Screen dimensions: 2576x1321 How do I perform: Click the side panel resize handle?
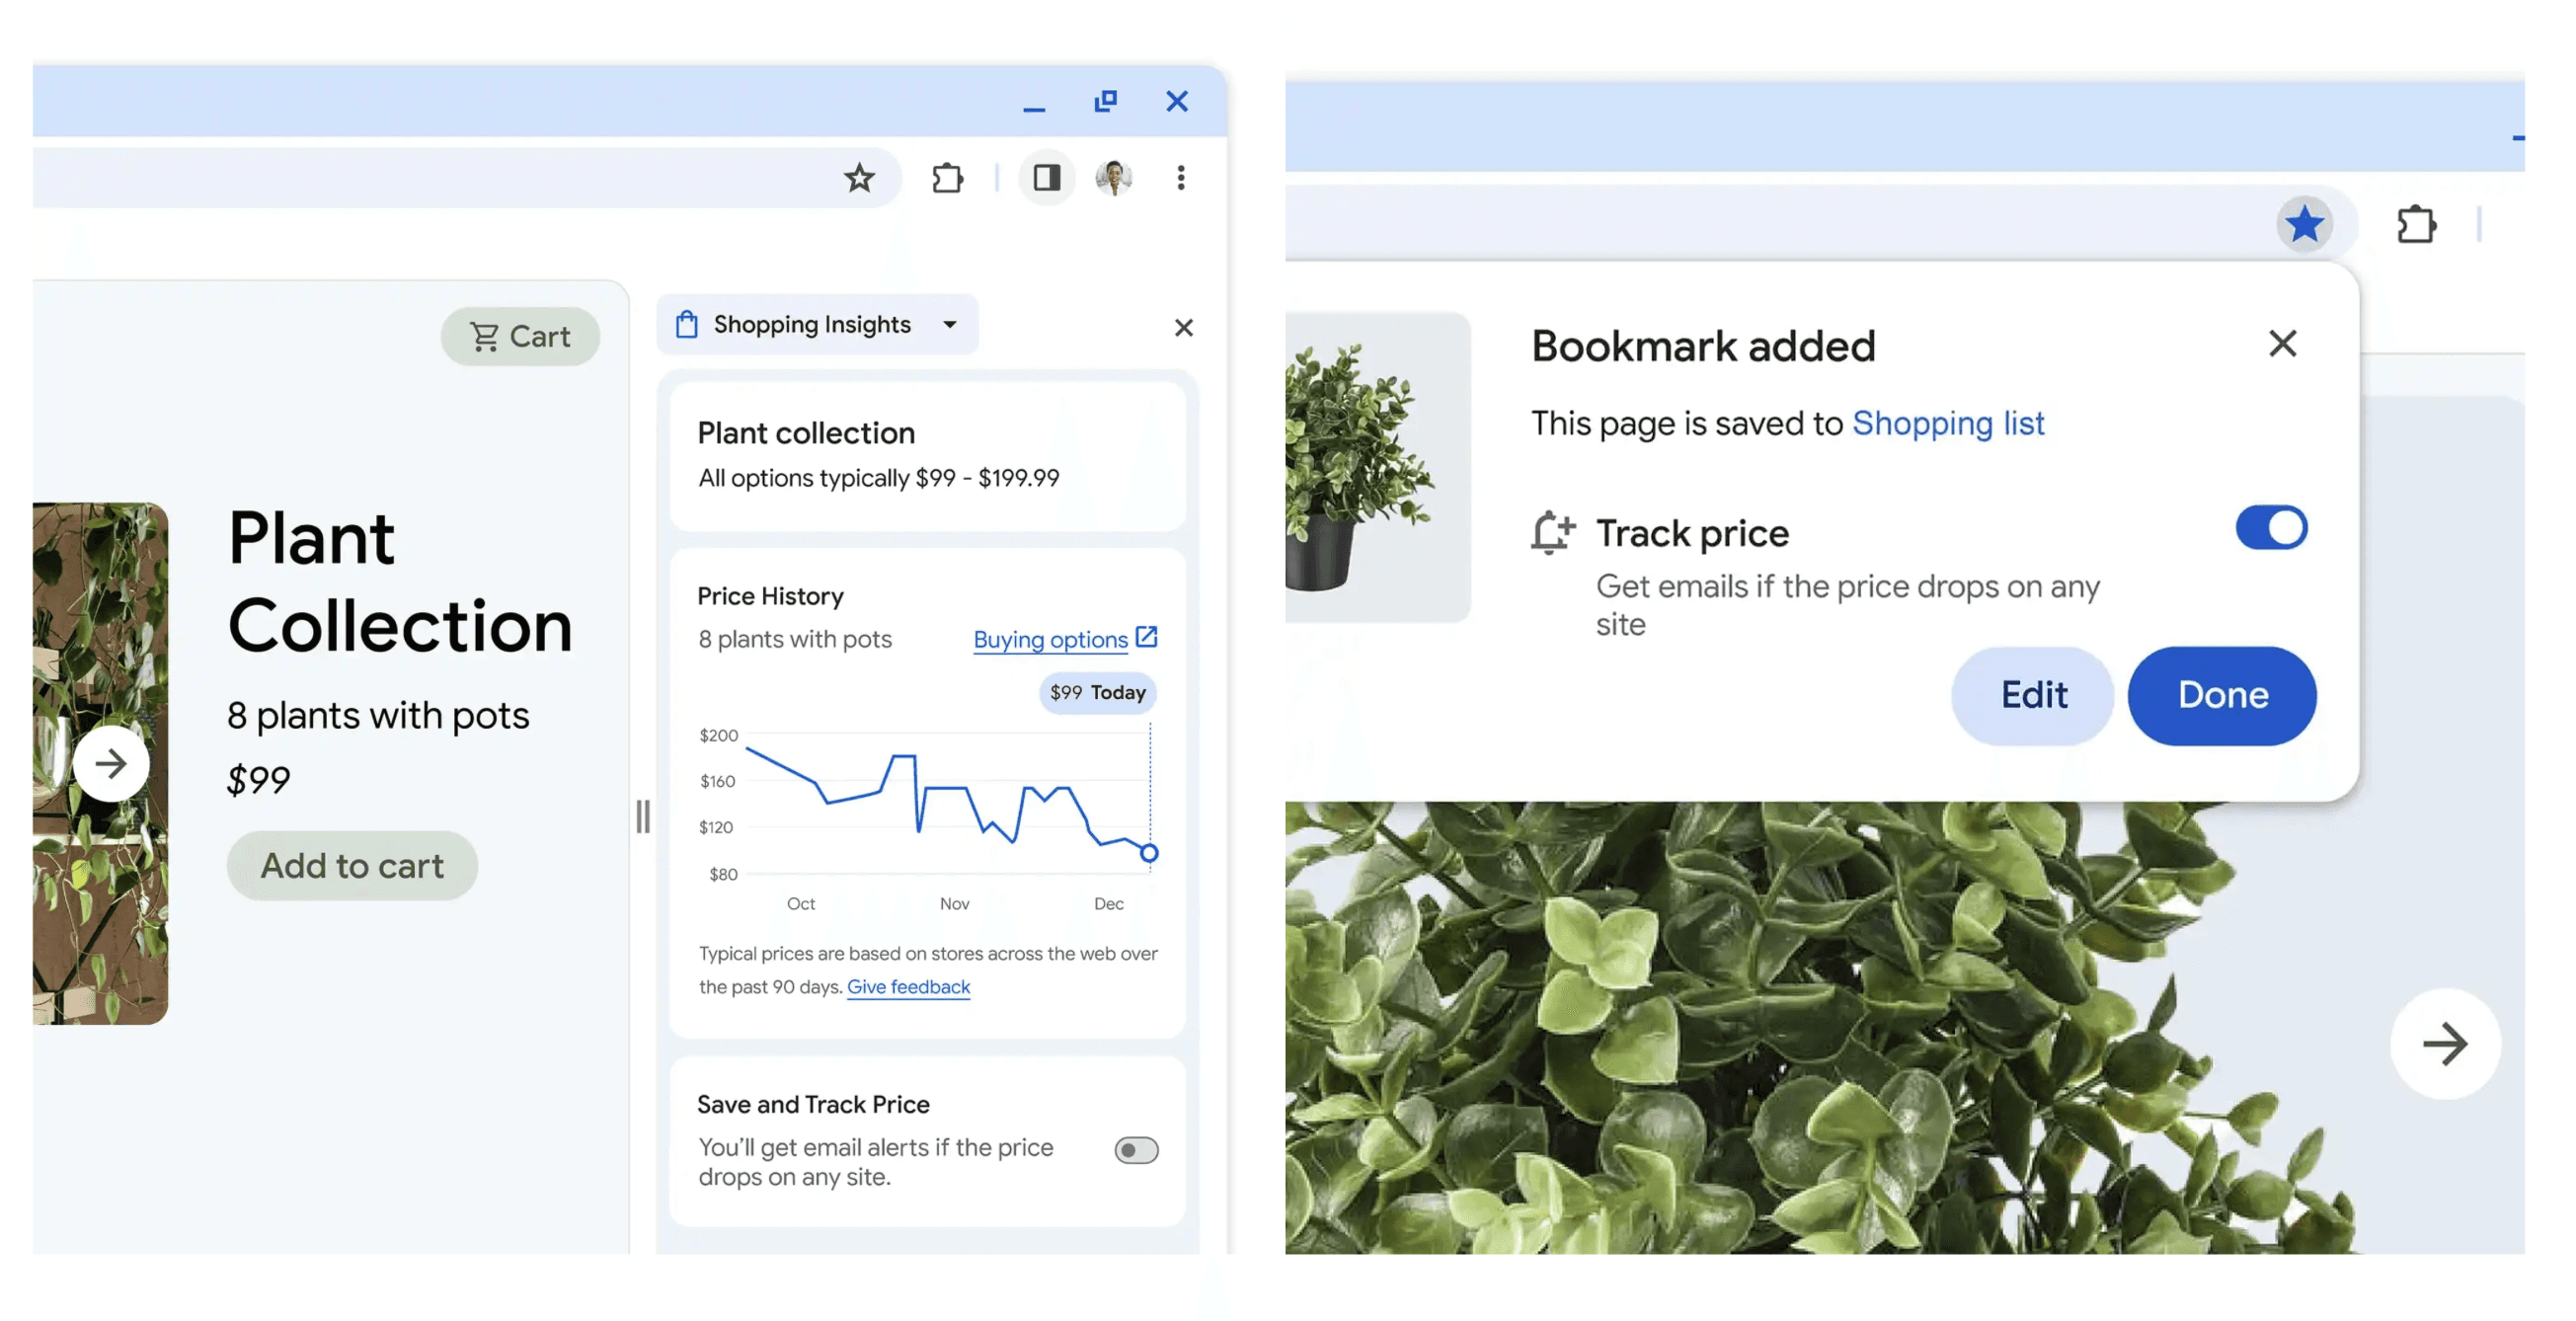[643, 816]
